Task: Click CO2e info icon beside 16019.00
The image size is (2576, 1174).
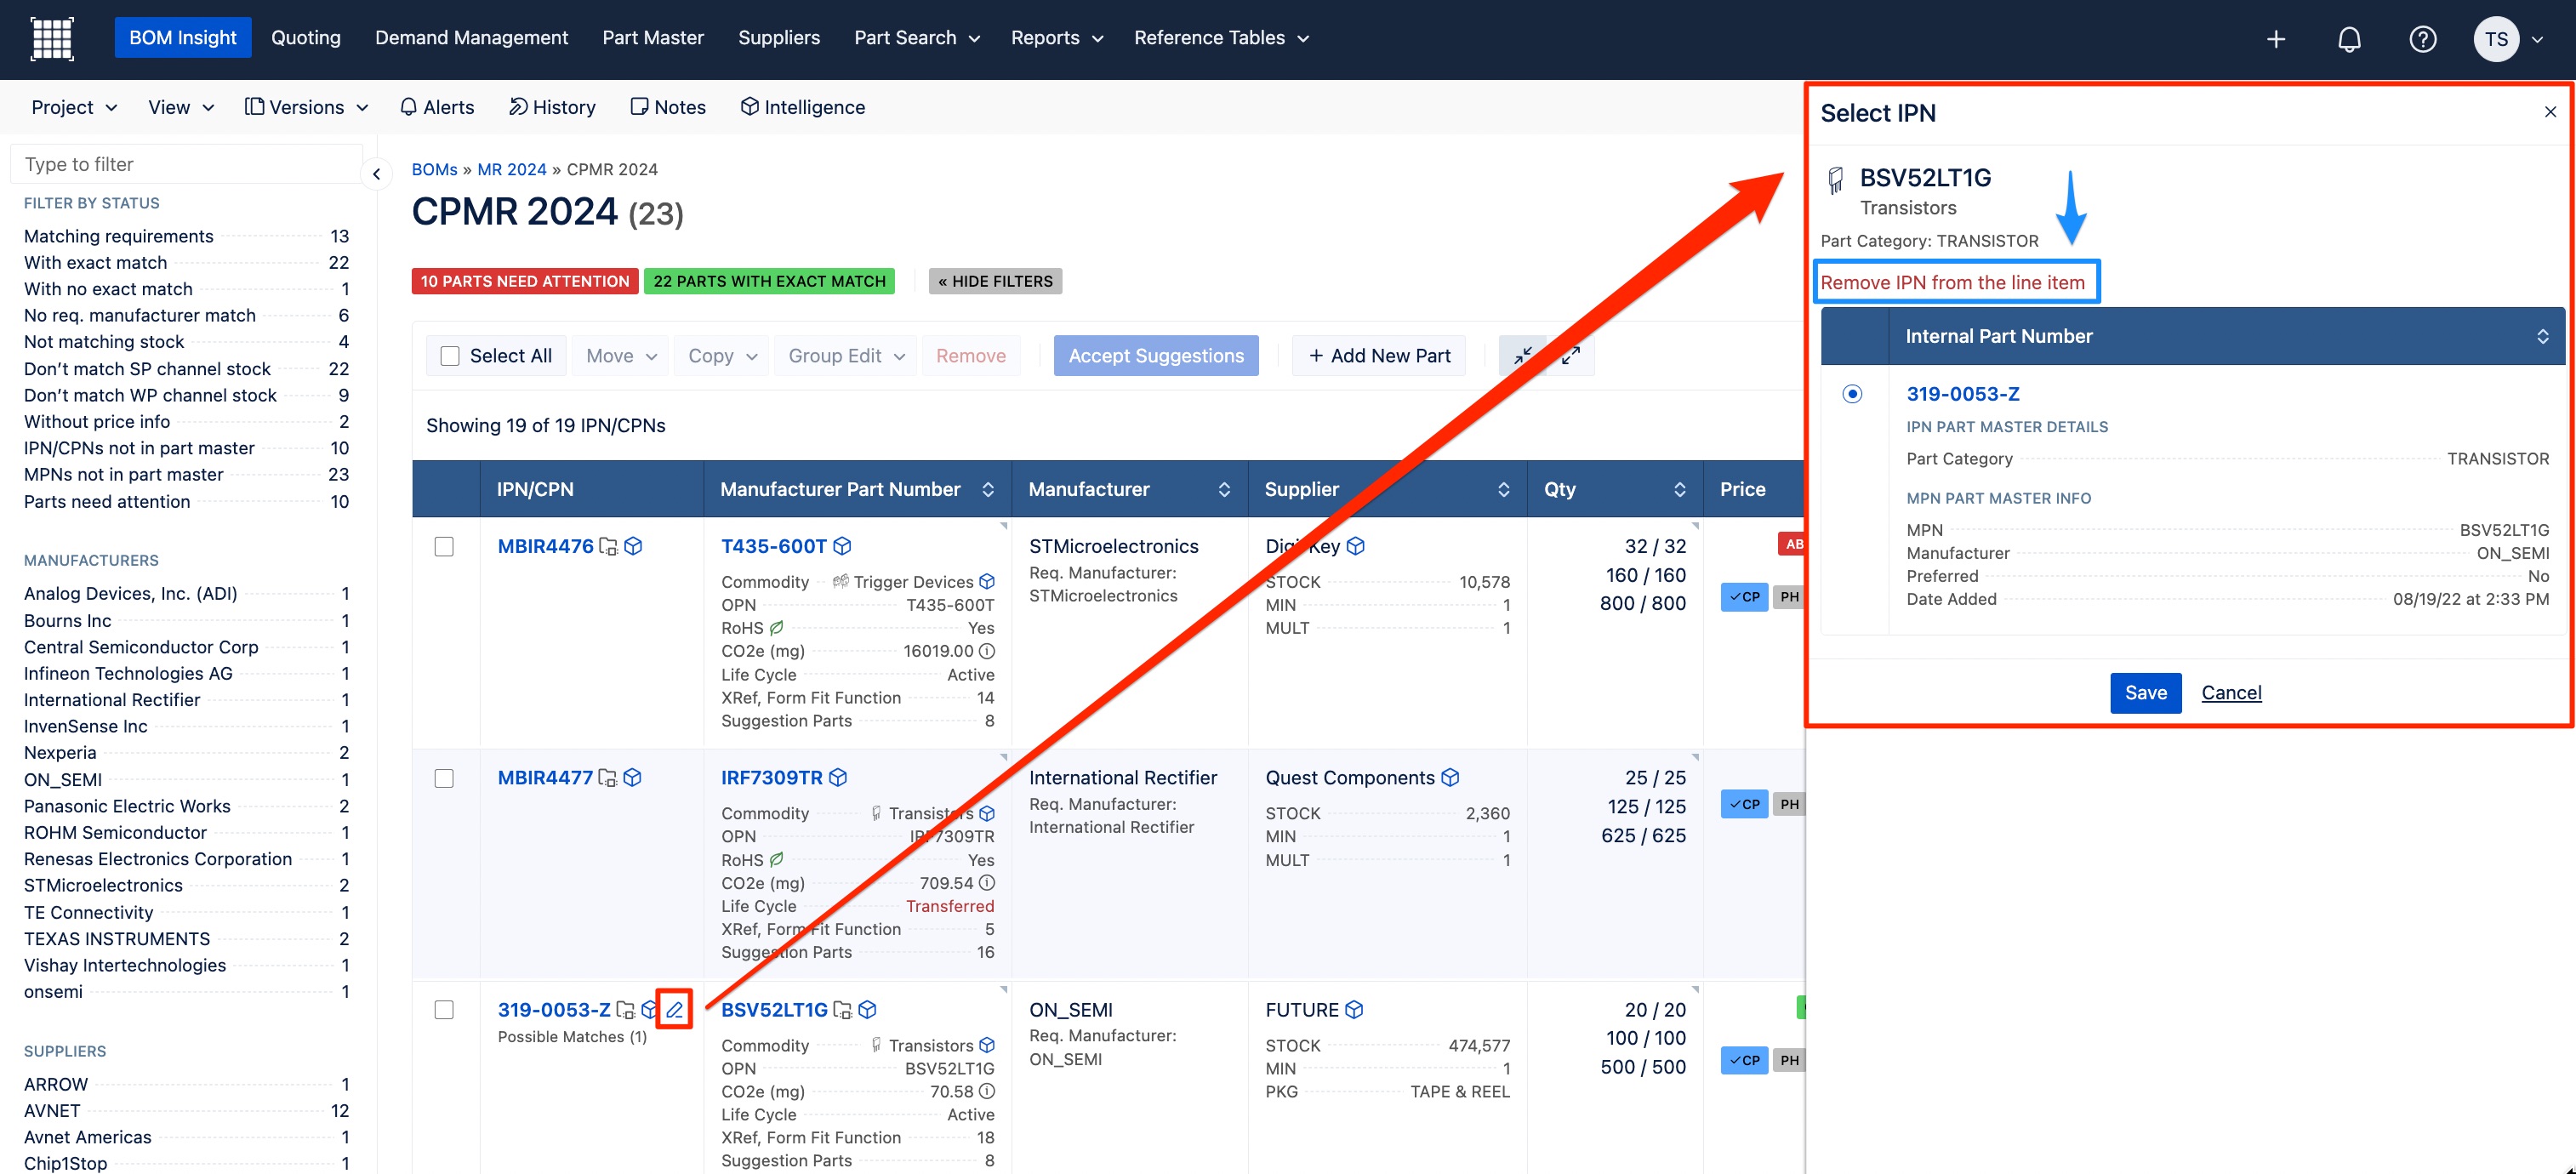Action: (987, 651)
